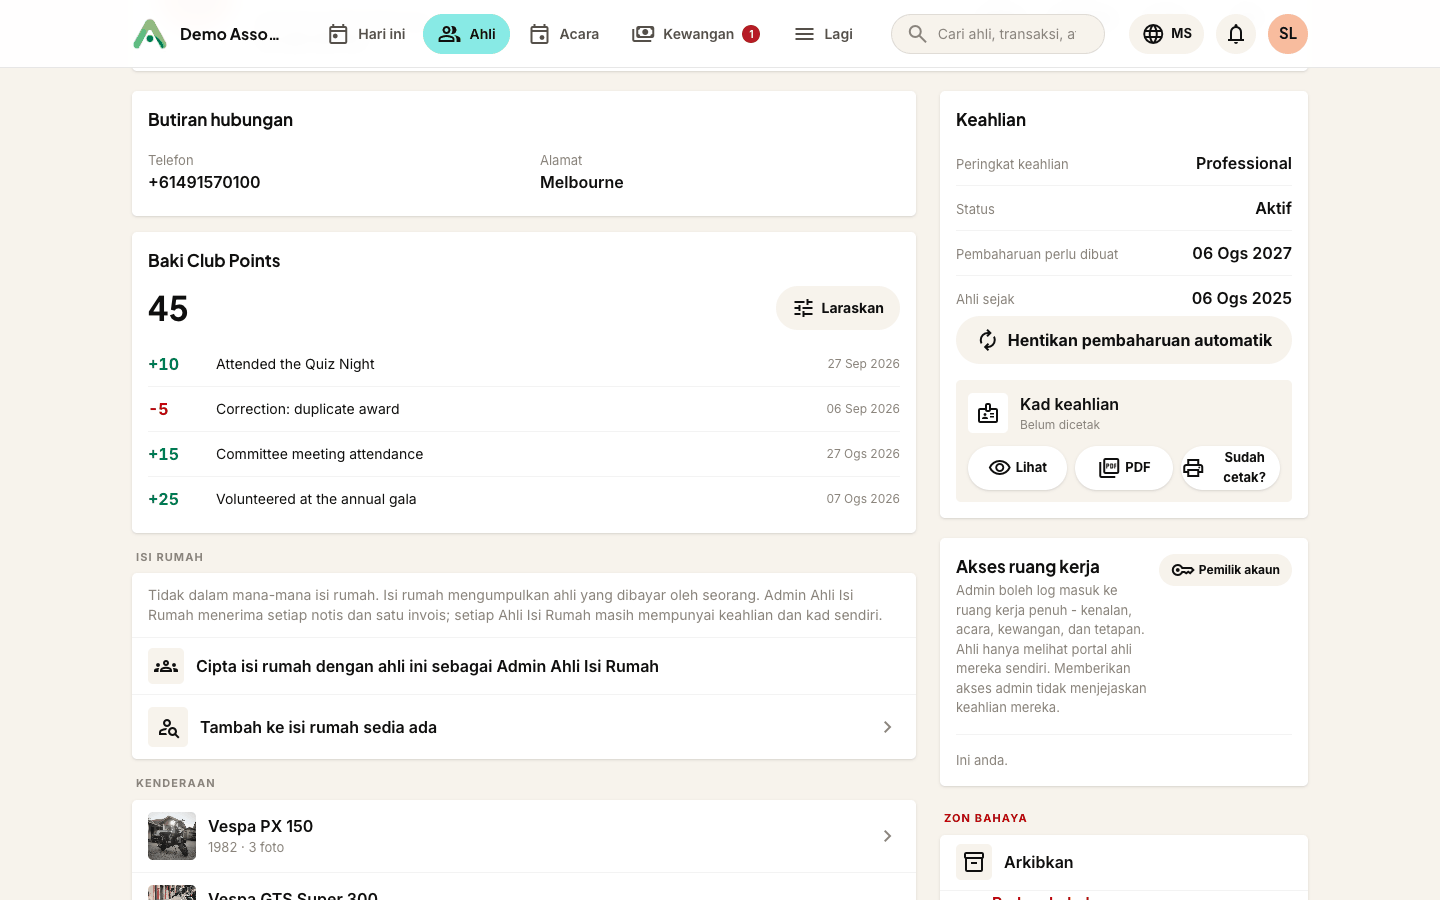Click the Vespa PX 150 title
The image size is (1440, 900).
tap(260, 826)
